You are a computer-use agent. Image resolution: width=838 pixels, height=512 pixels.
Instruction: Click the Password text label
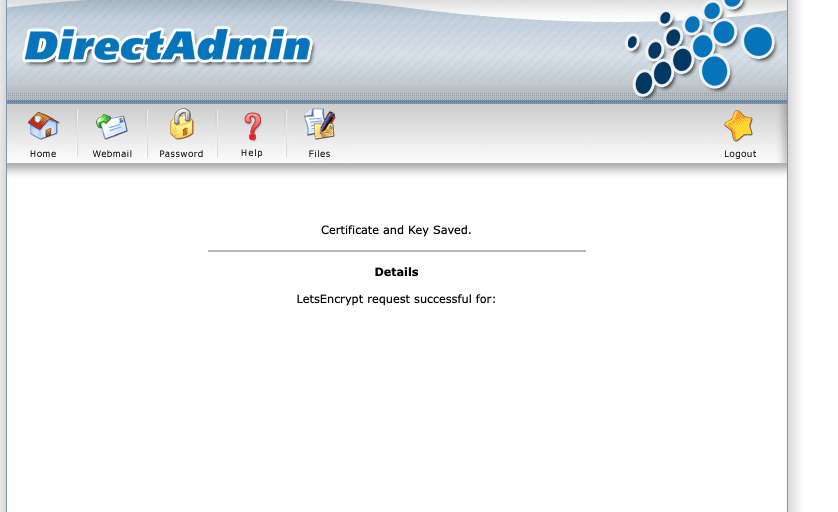tap(181, 154)
